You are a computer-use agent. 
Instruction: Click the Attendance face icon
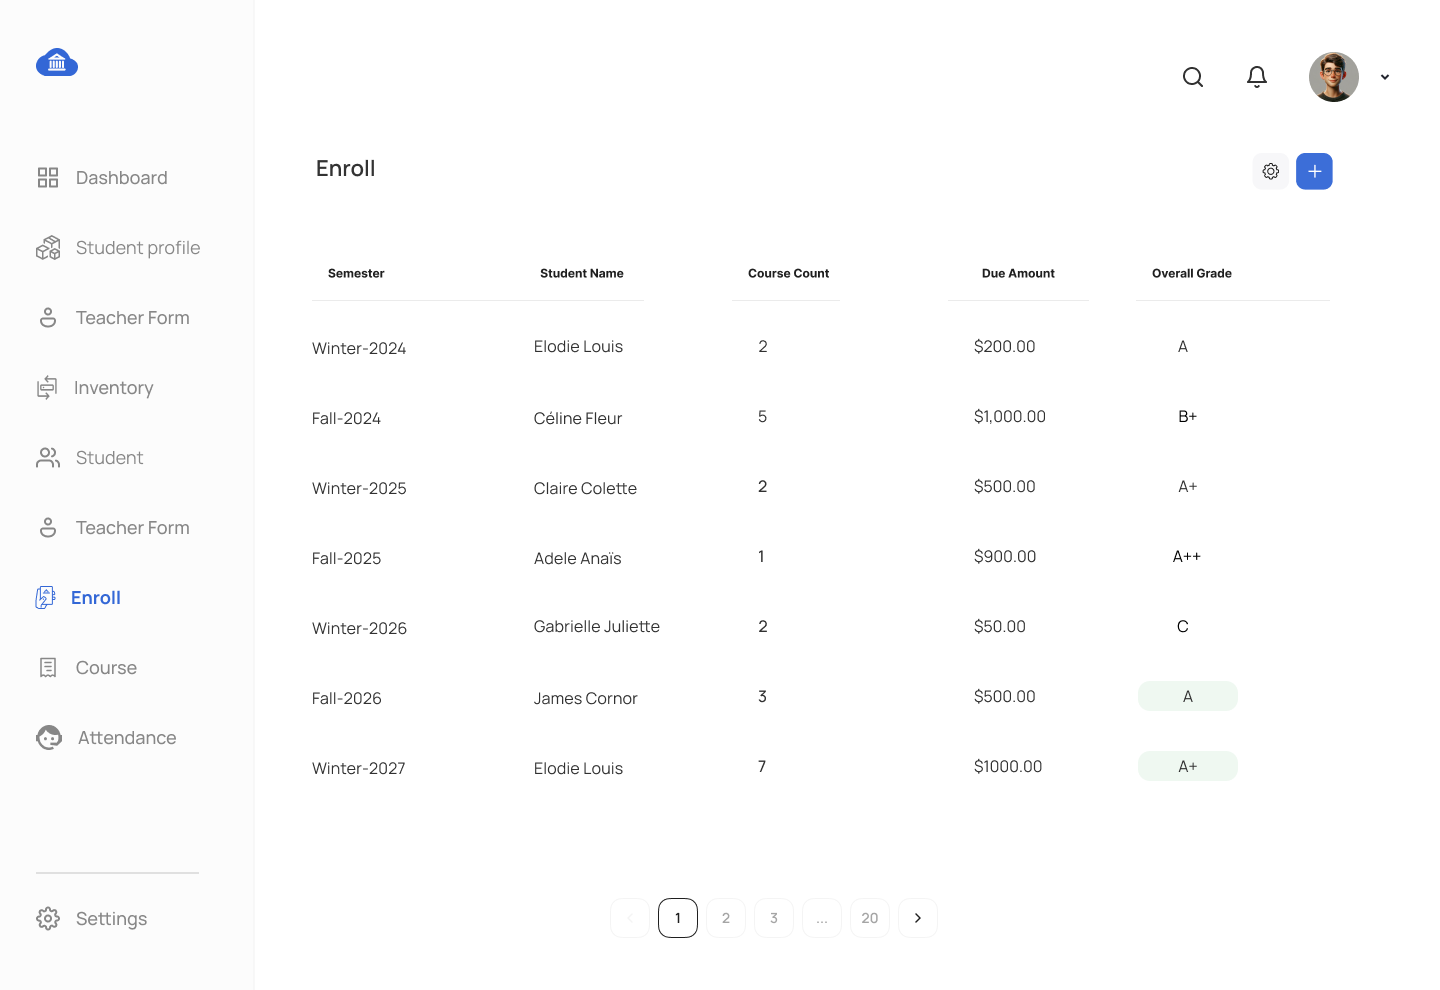(x=49, y=738)
